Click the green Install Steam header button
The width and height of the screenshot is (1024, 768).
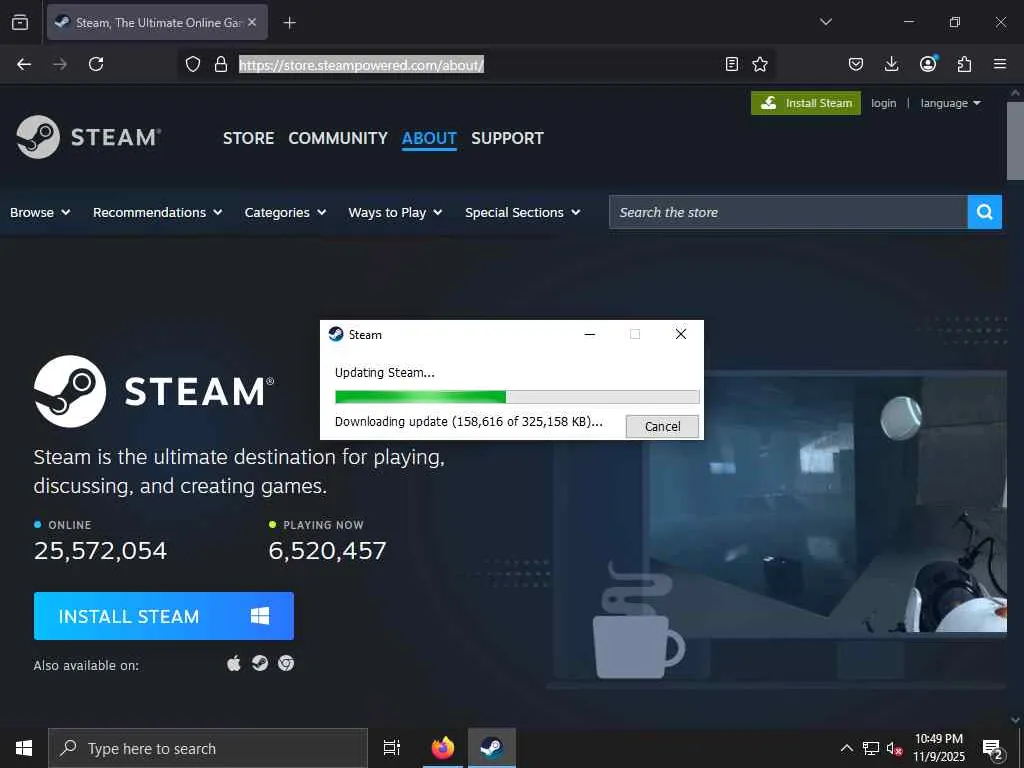(x=806, y=103)
